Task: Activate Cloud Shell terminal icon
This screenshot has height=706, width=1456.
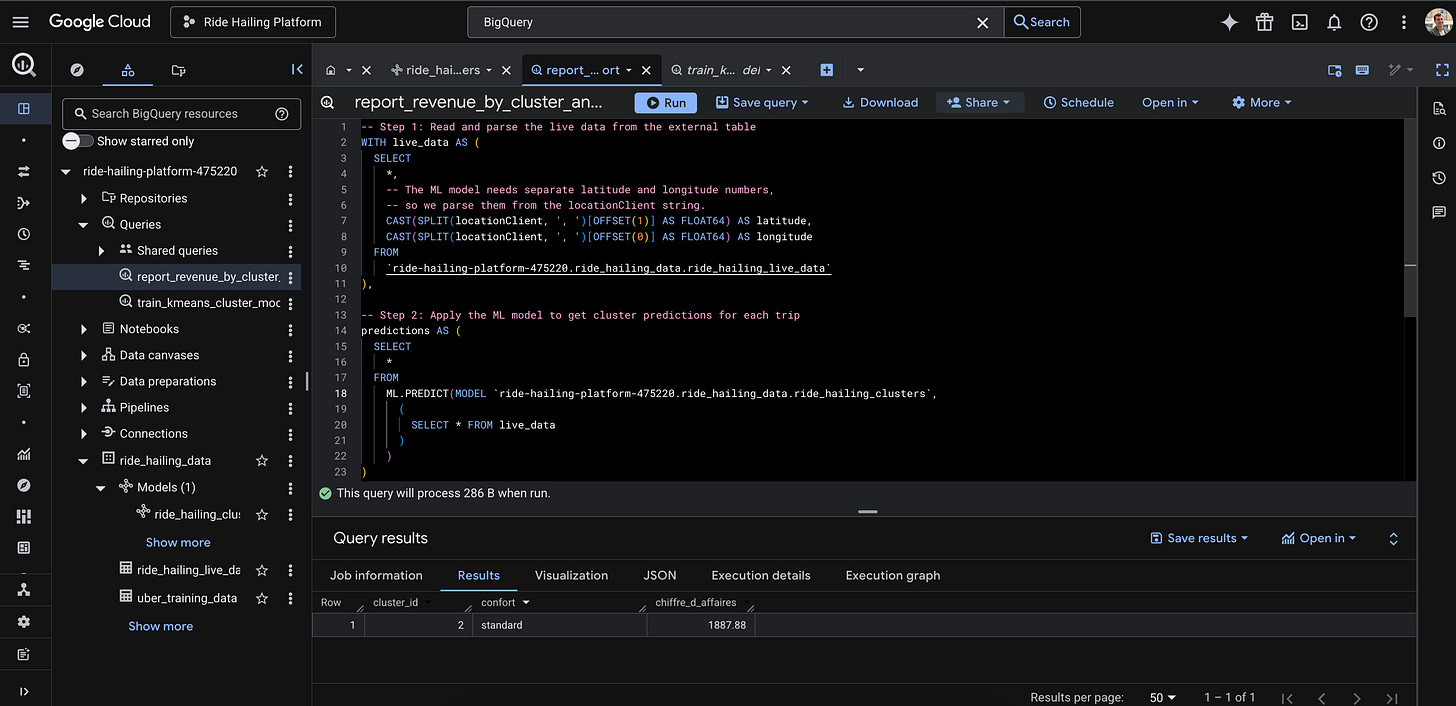Action: tap(1299, 21)
